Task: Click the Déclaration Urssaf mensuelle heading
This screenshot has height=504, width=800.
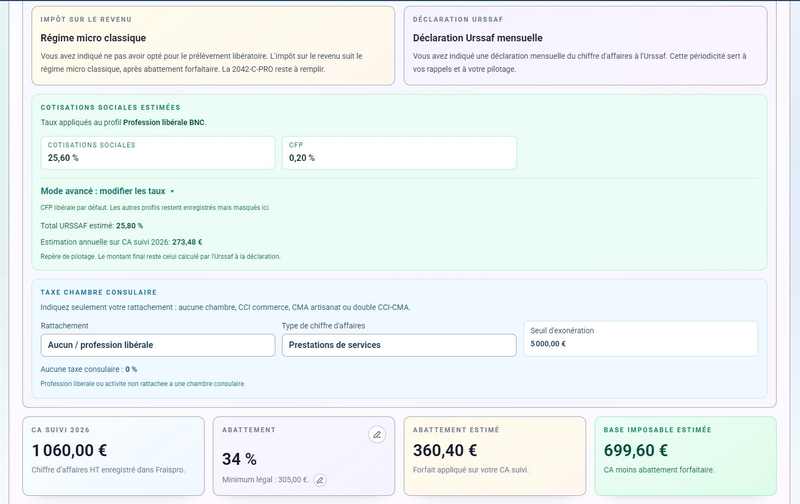Action: pos(478,38)
